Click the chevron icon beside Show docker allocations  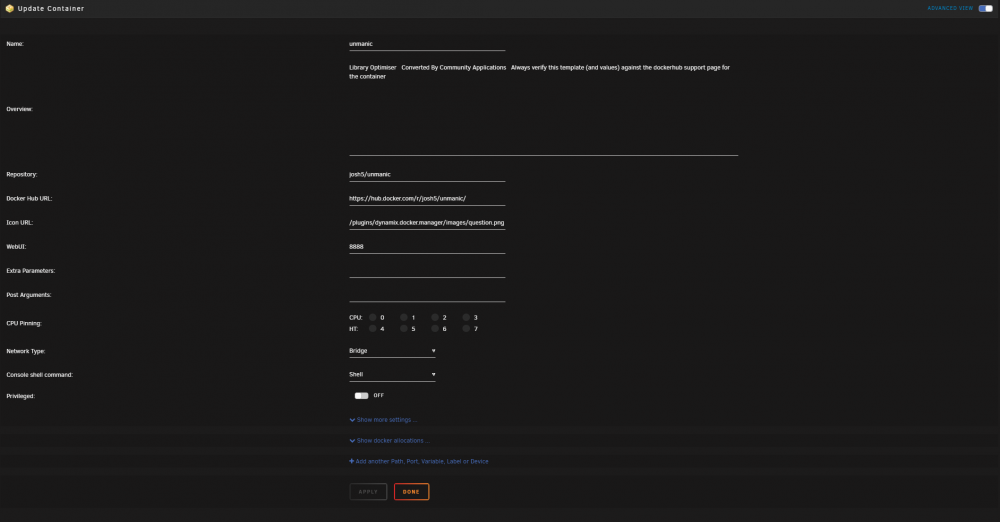click(x=352, y=441)
